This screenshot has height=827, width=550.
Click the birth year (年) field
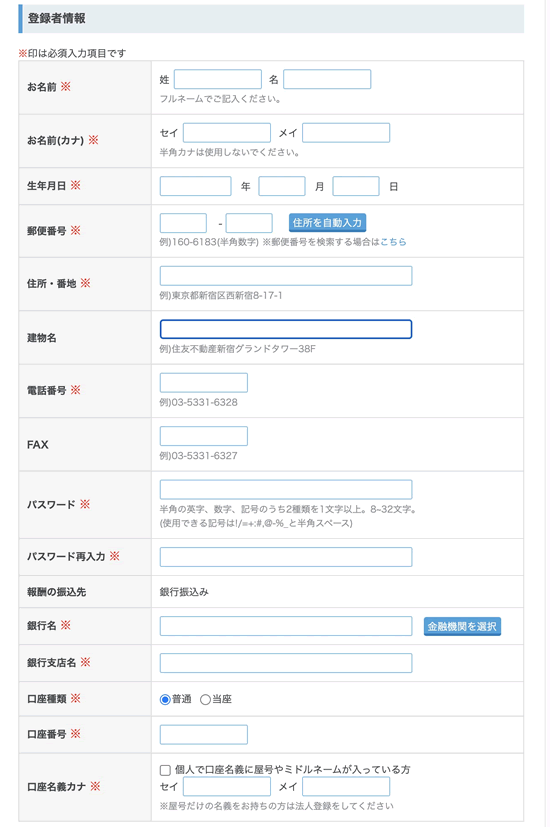click(196, 186)
